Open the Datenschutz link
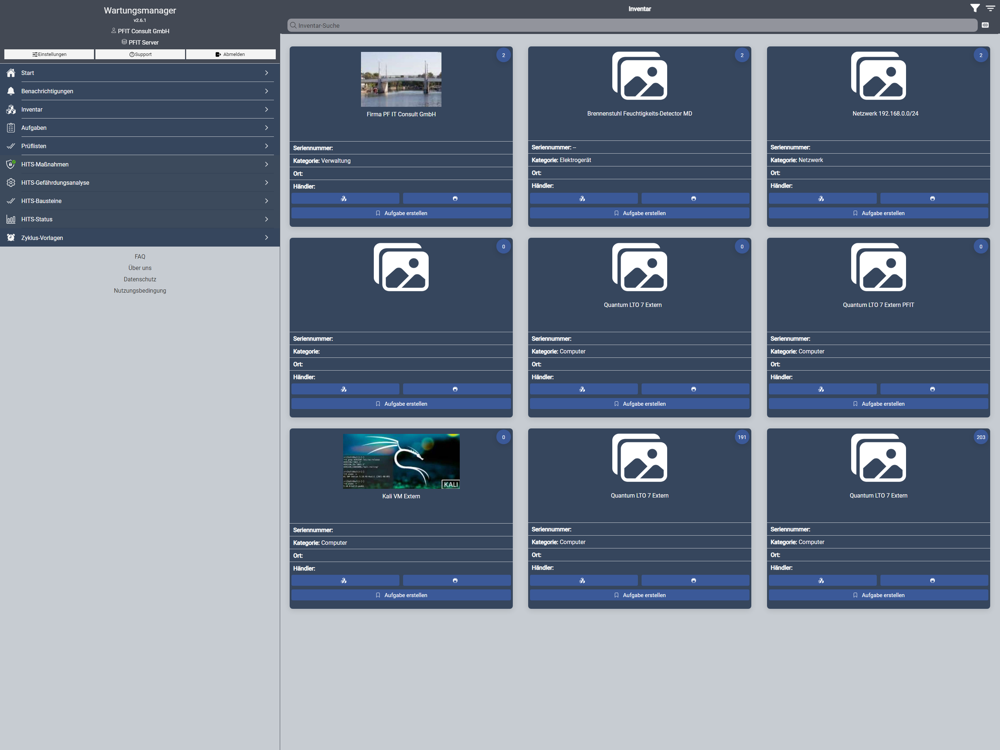 (x=140, y=279)
